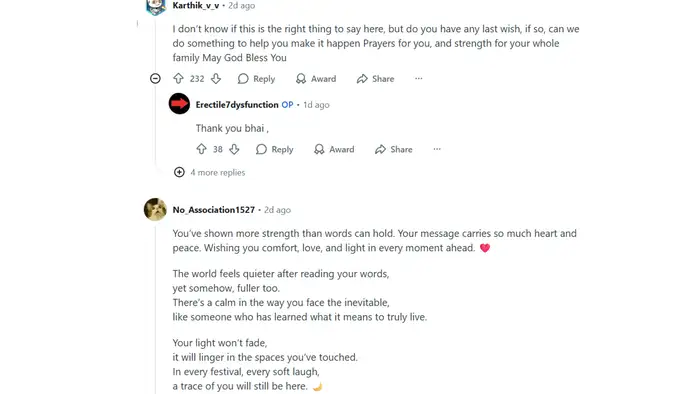The image size is (700, 394).
Task: Open more options on OP's reply
Action: (x=437, y=149)
